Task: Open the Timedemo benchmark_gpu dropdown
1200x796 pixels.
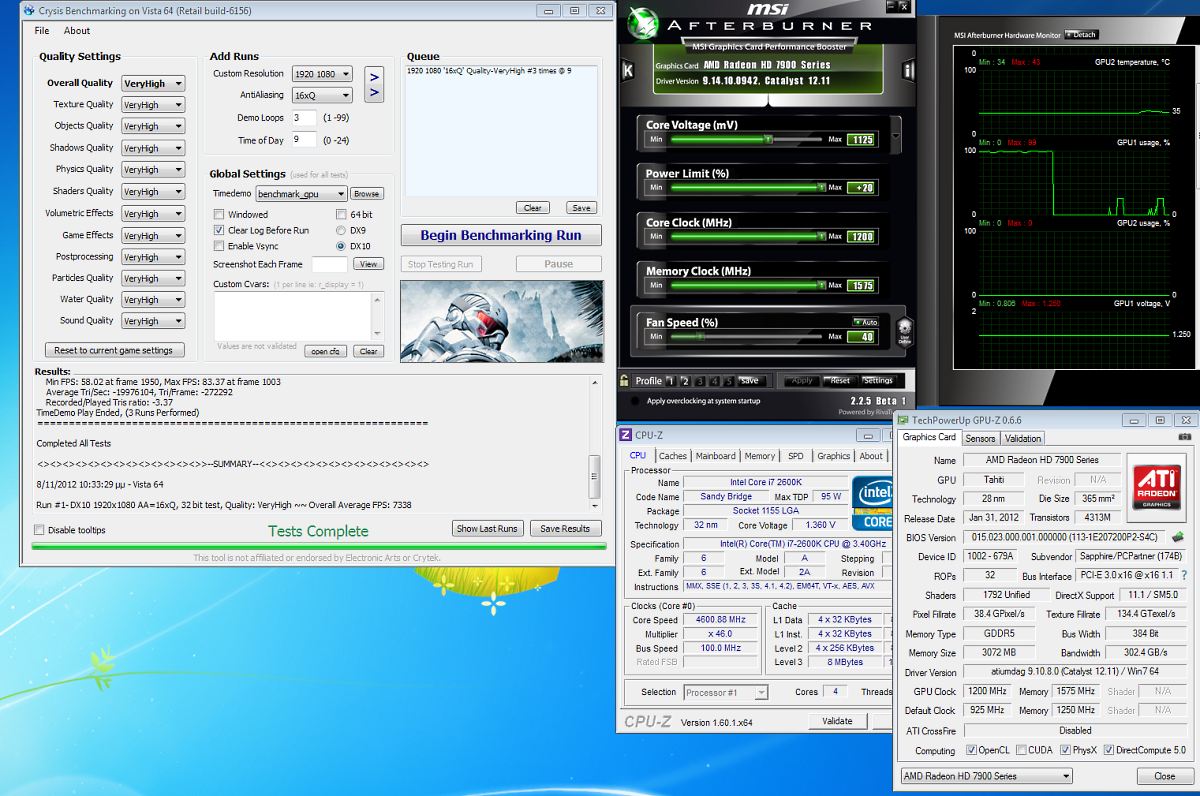Action: [301, 194]
